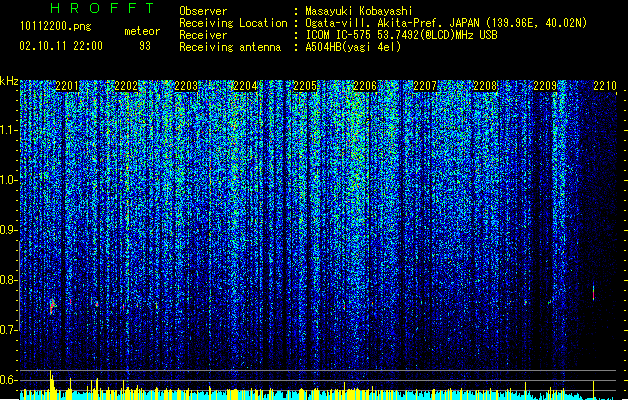Click the 2203 time marker
This screenshot has height=400, width=629.
186,86
